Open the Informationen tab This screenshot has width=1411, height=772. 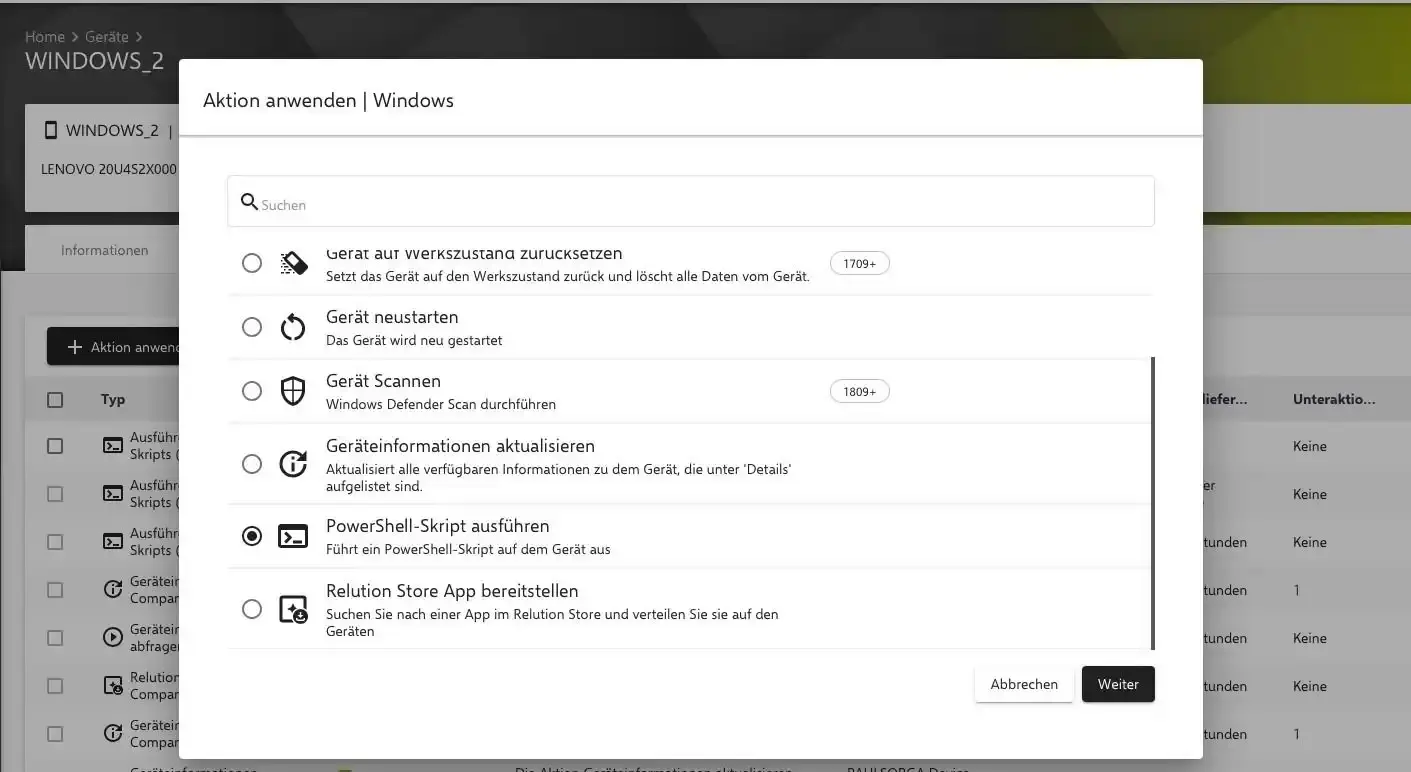(x=104, y=250)
